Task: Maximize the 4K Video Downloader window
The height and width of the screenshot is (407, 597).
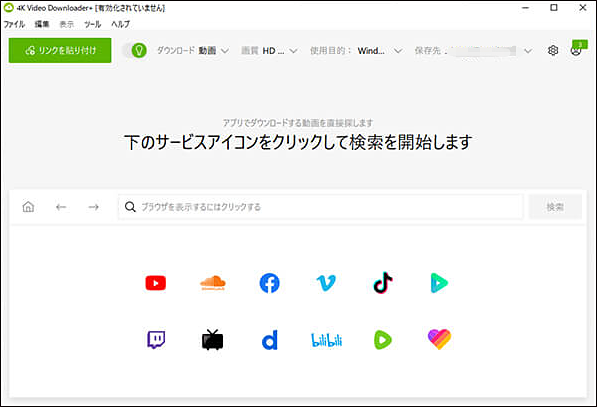Action: pos(554,8)
